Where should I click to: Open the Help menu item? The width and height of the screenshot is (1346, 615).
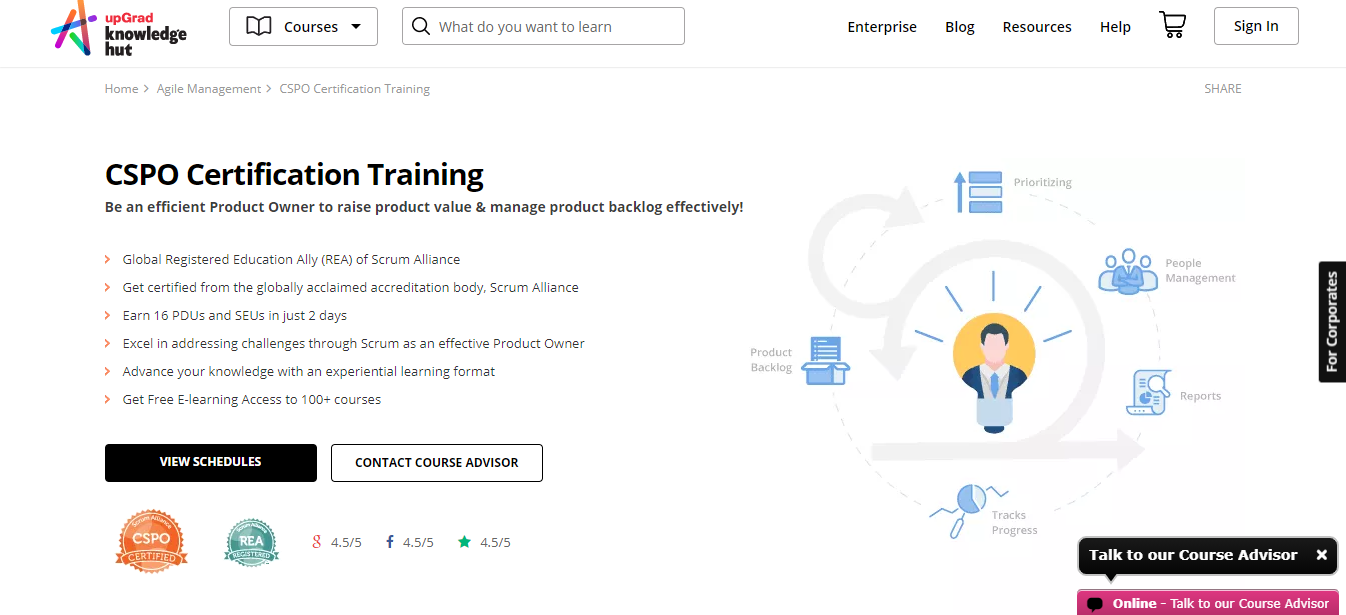coord(1115,27)
